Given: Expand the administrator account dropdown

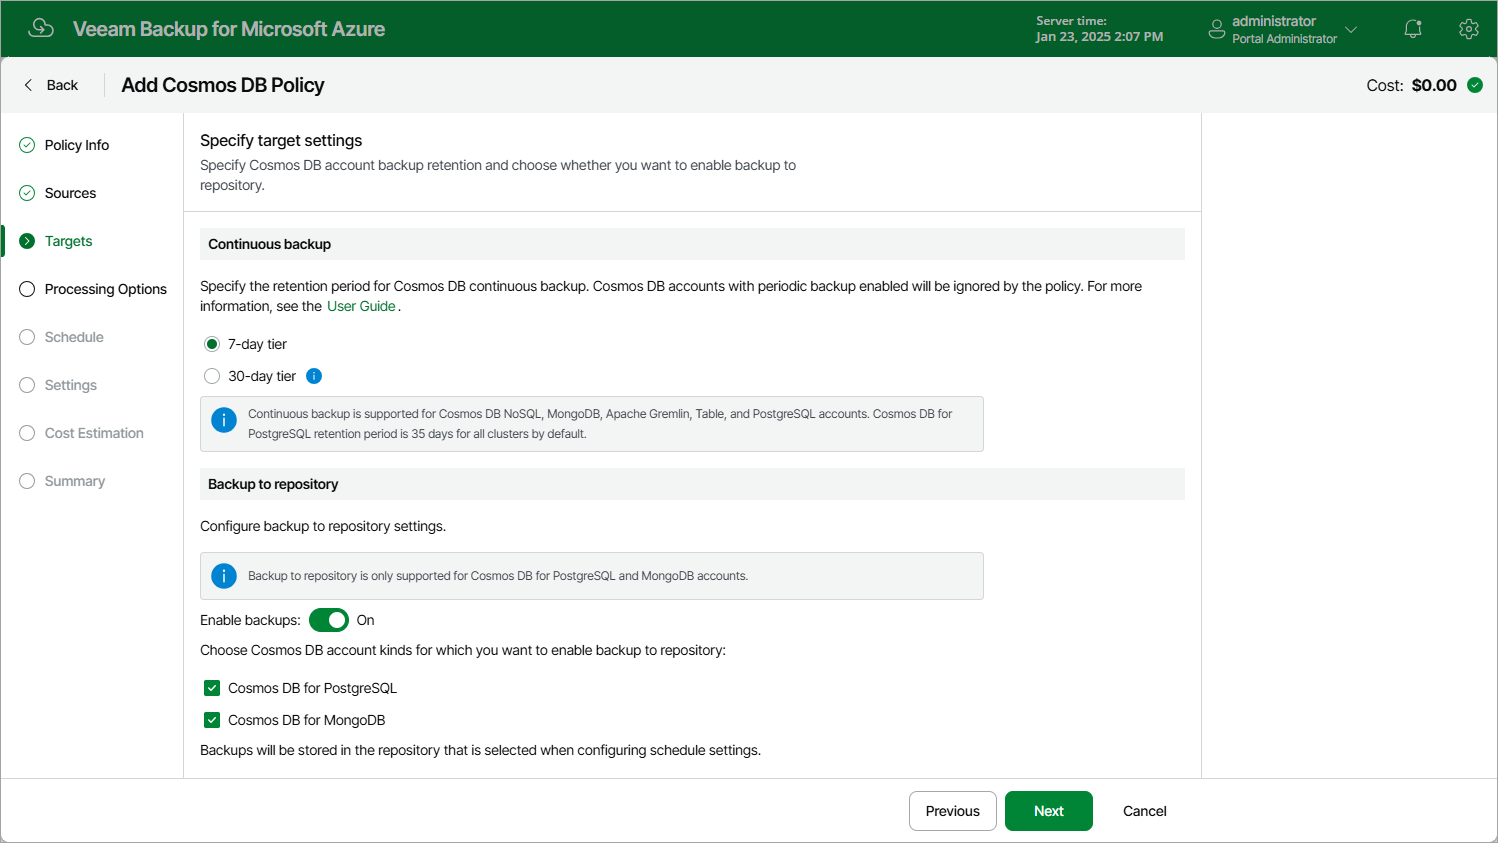Looking at the screenshot, I should 1351,29.
